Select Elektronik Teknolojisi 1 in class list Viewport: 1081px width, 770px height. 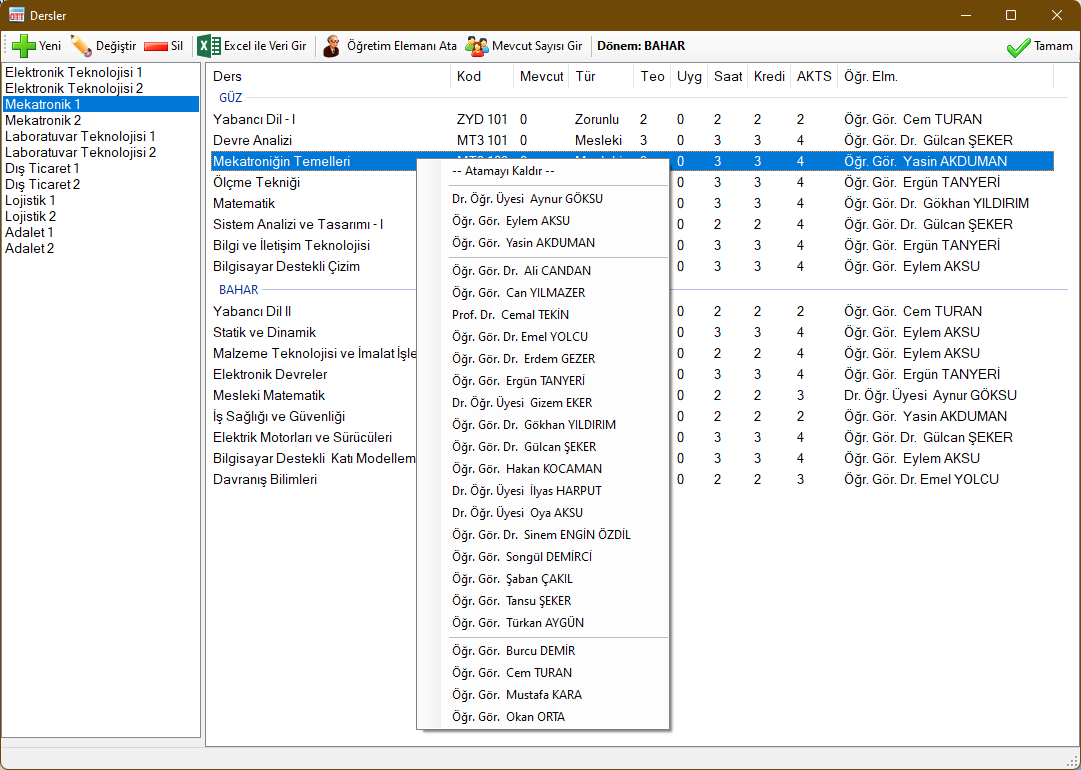[74, 73]
